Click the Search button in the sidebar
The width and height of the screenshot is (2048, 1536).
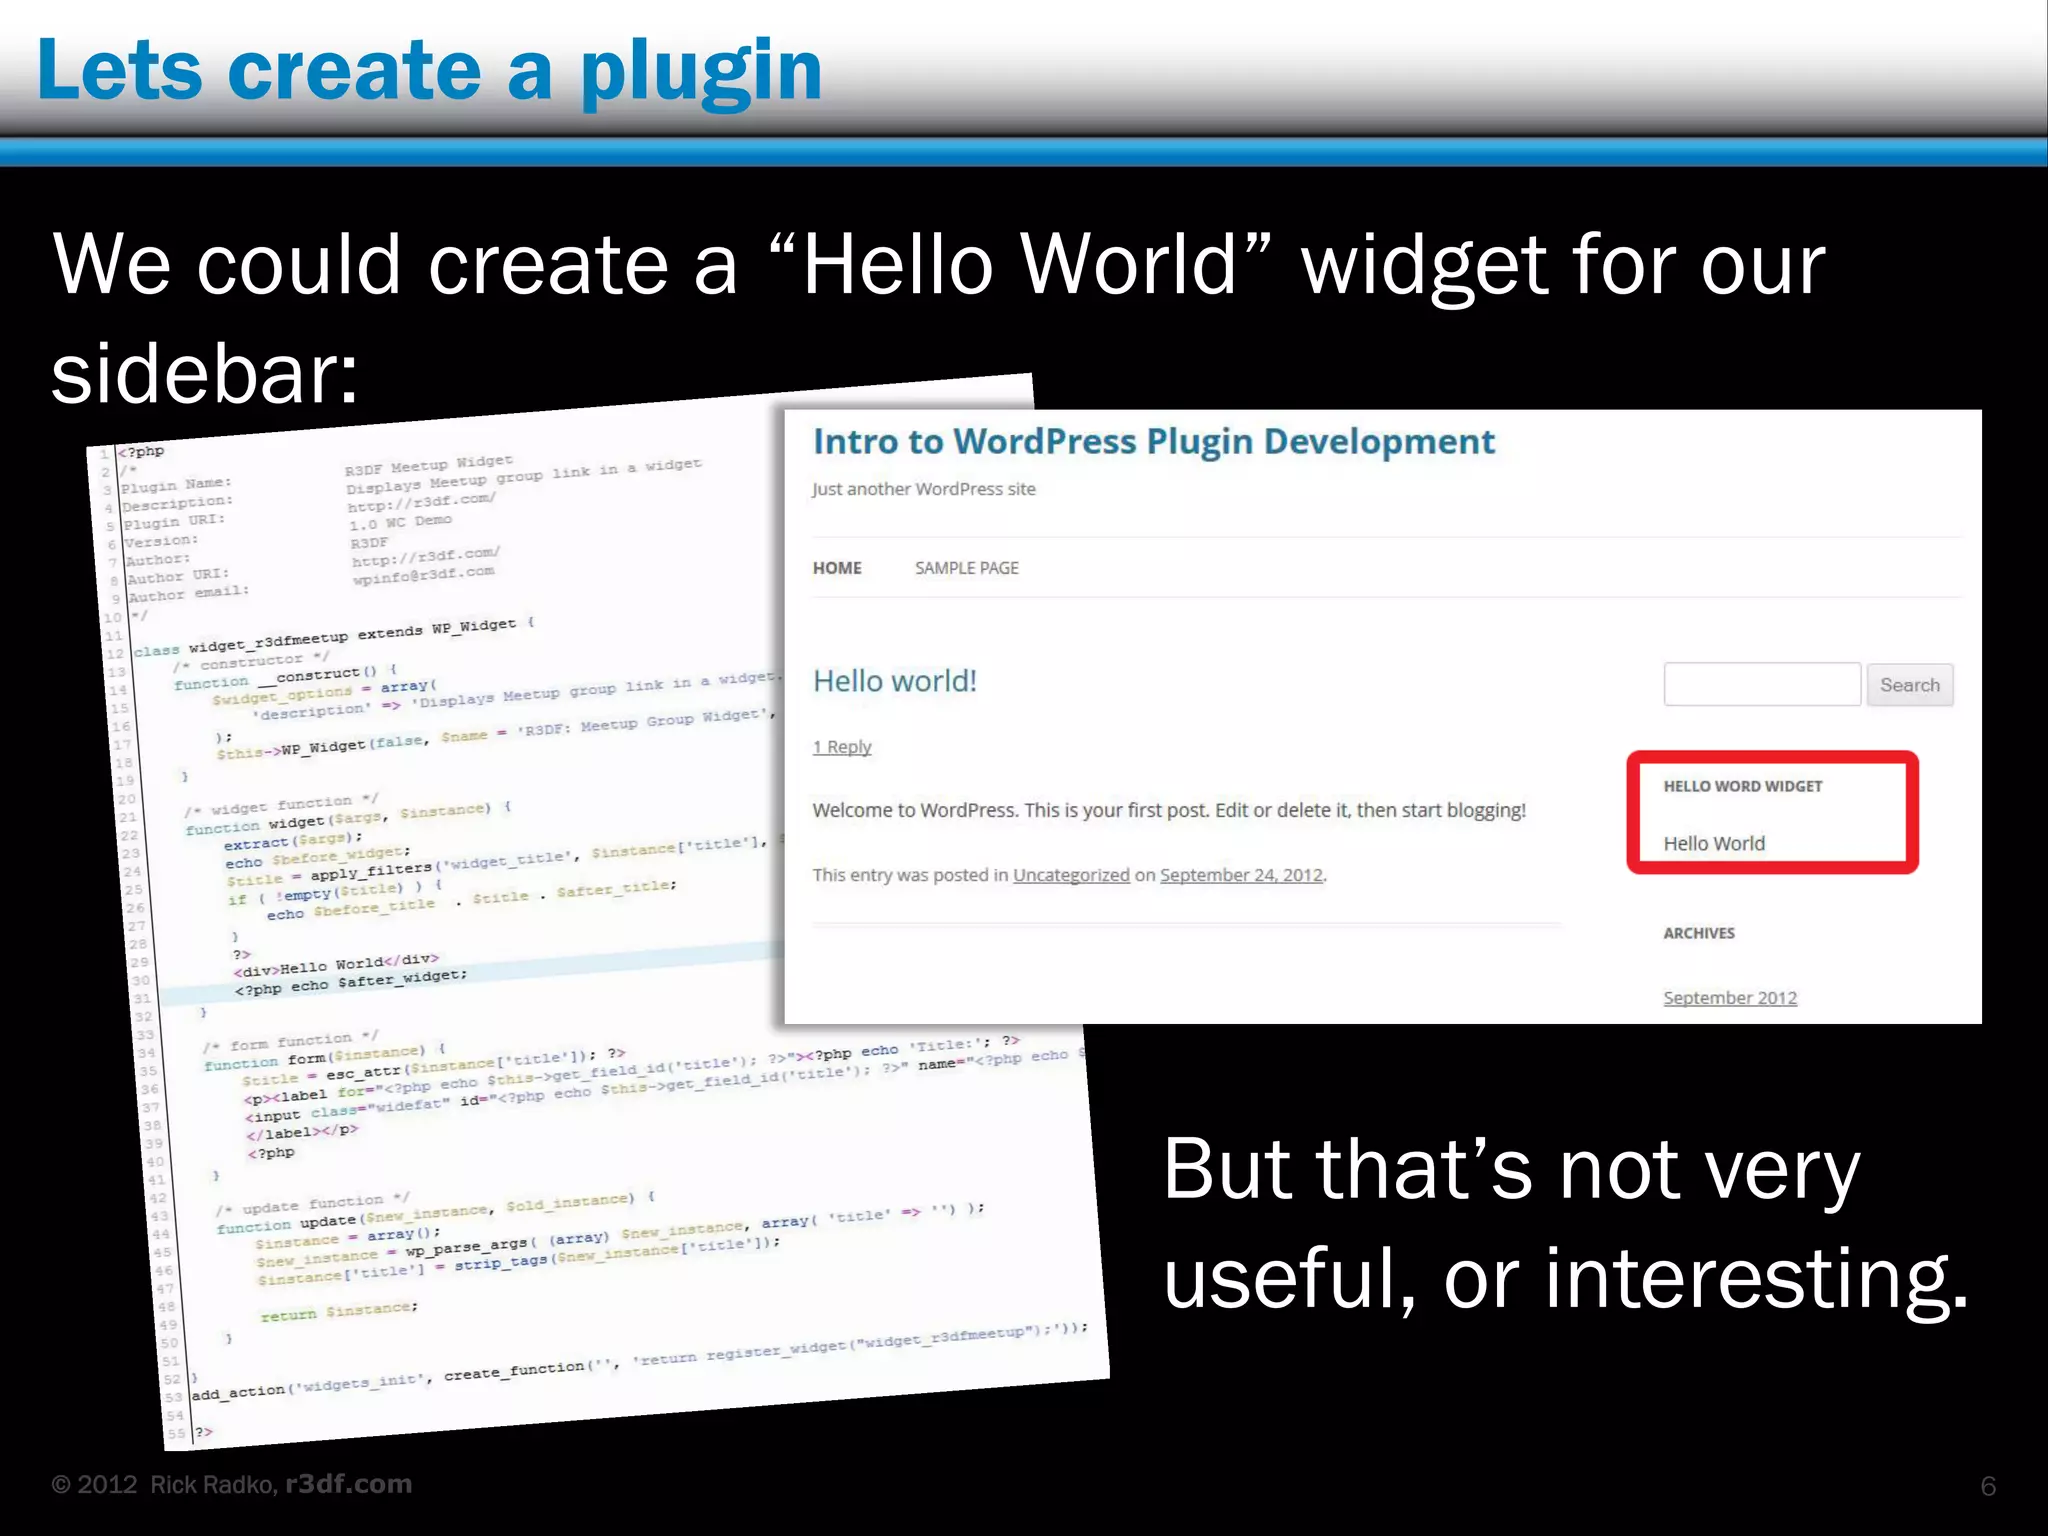[1909, 685]
